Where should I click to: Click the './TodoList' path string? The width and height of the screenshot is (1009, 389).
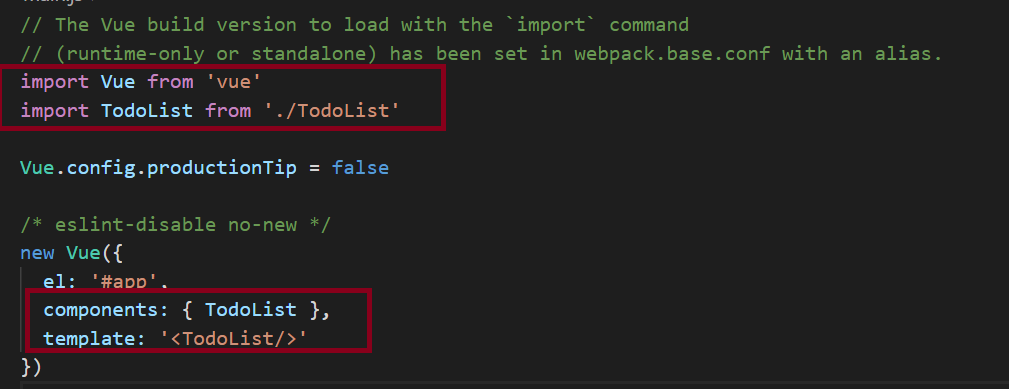pyautogui.click(x=332, y=111)
